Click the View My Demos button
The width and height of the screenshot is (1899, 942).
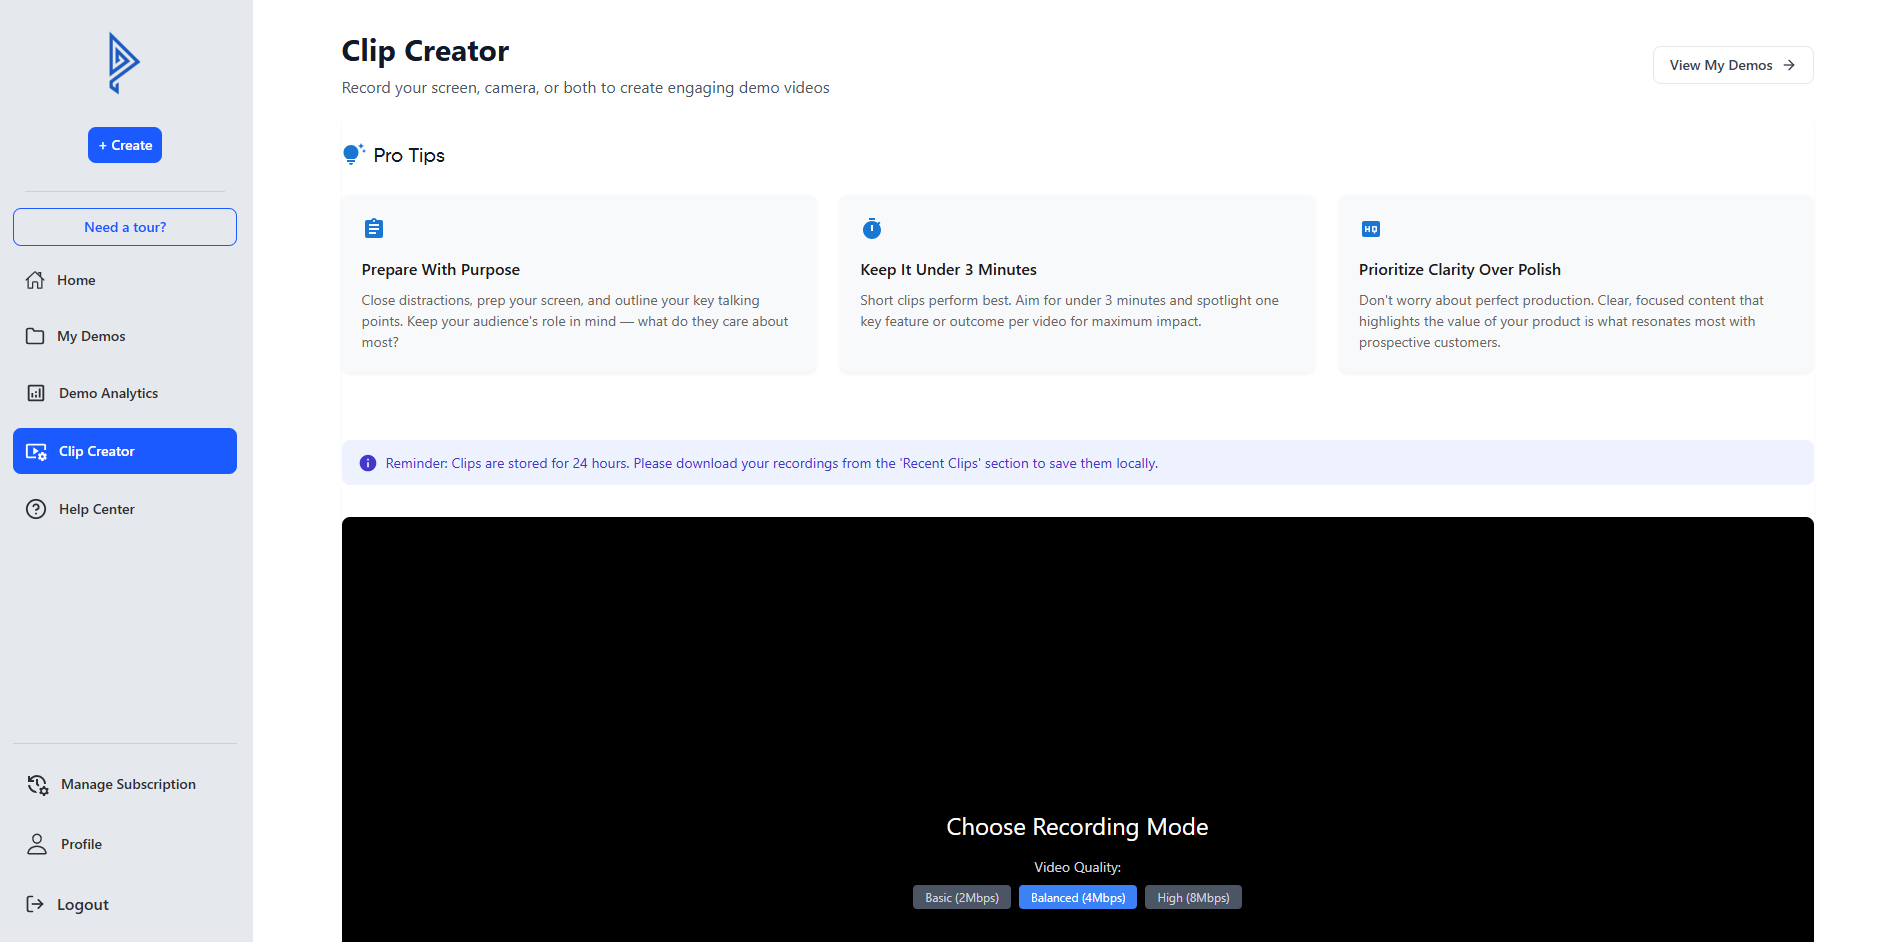click(x=1733, y=65)
